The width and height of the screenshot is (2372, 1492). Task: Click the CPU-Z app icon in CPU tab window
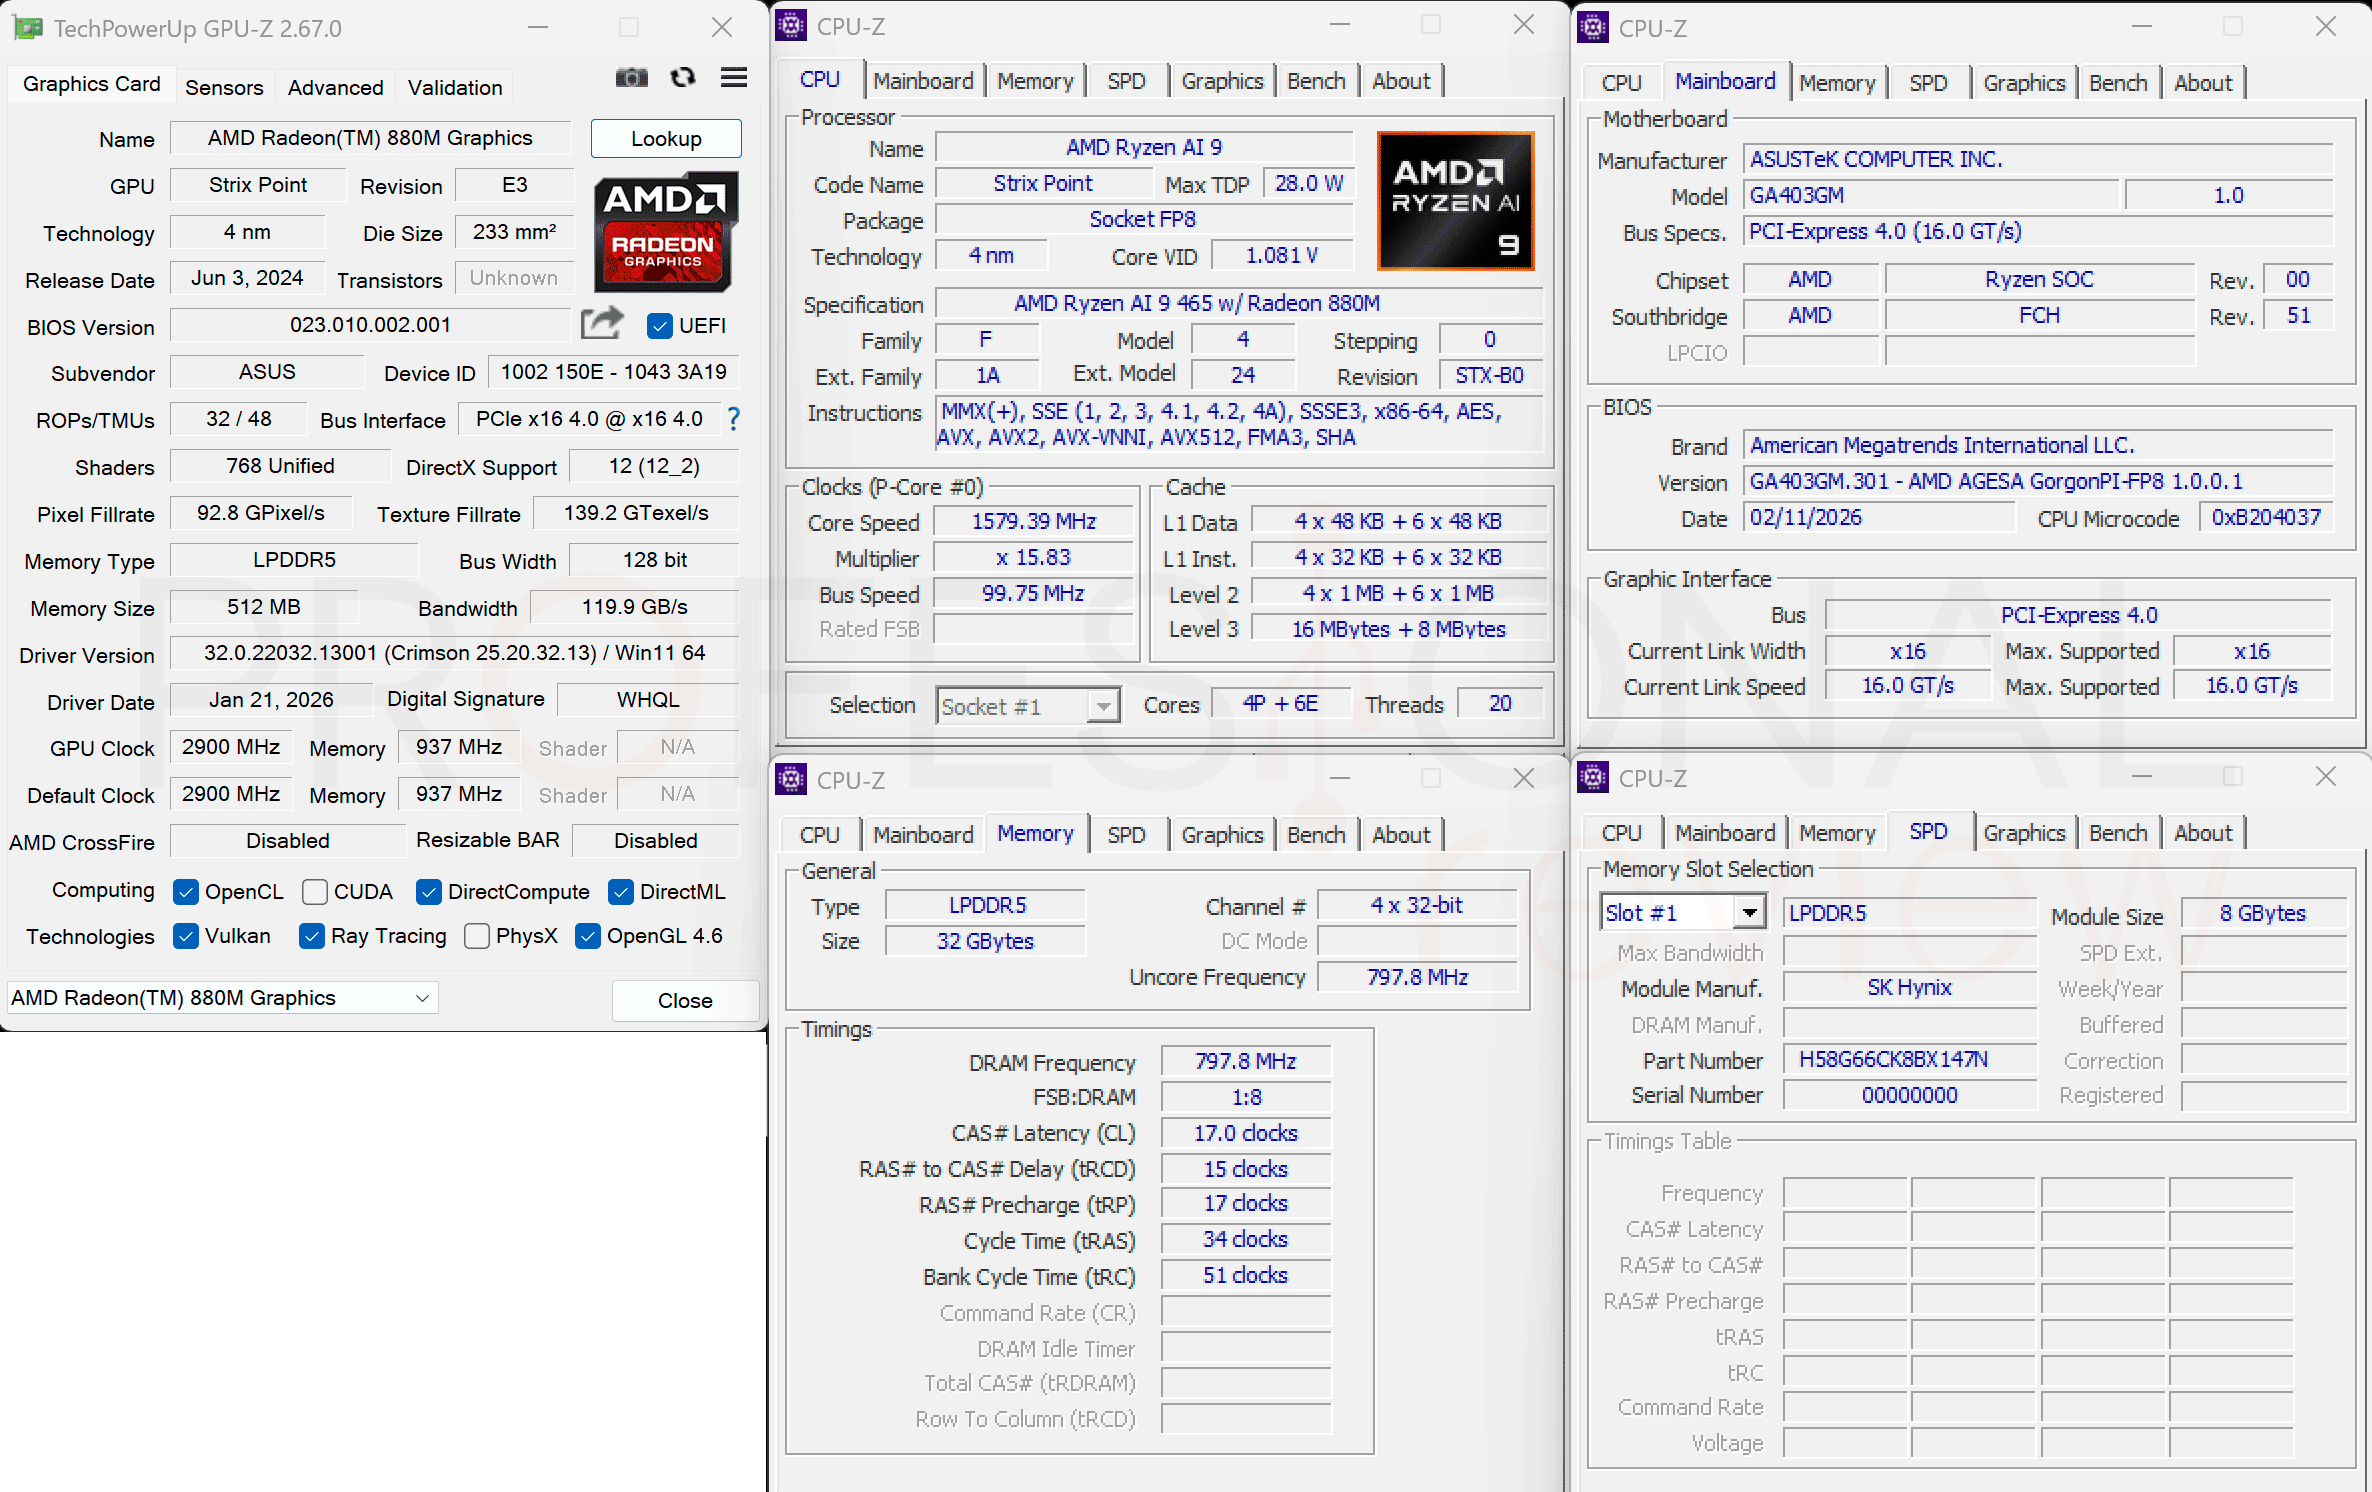coord(791,26)
